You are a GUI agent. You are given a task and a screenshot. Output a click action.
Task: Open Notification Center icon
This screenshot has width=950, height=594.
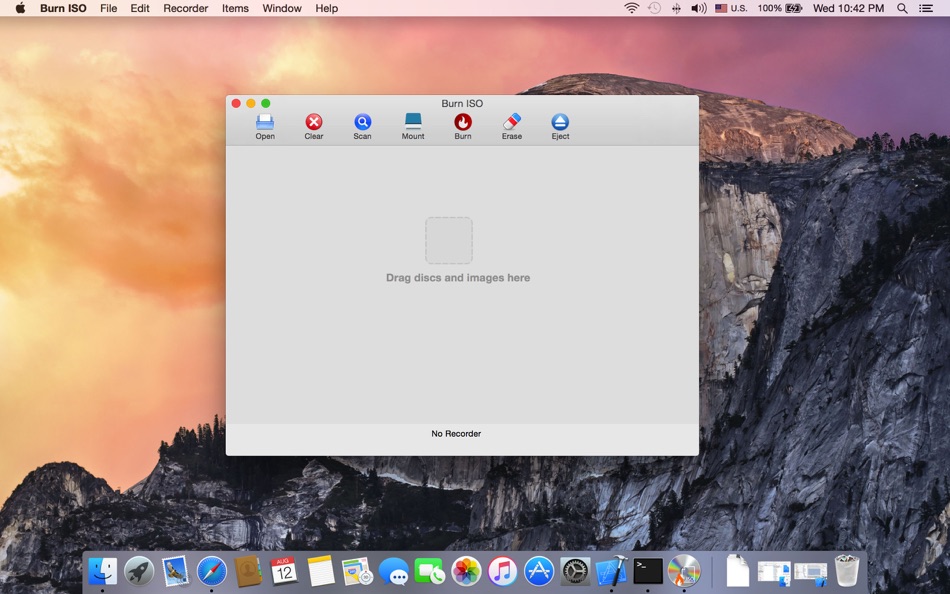coord(926,8)
